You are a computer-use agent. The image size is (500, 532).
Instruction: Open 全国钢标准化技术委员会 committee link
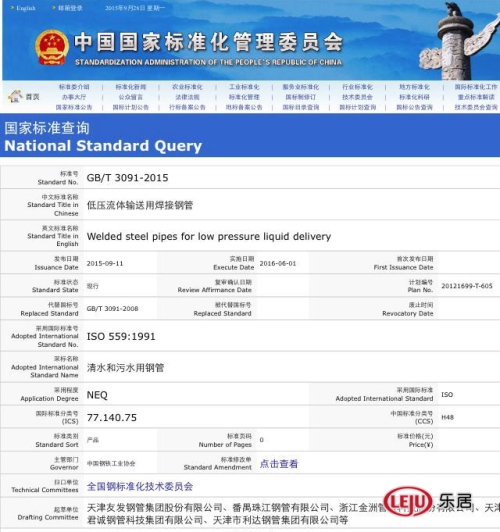click(140, 486)
